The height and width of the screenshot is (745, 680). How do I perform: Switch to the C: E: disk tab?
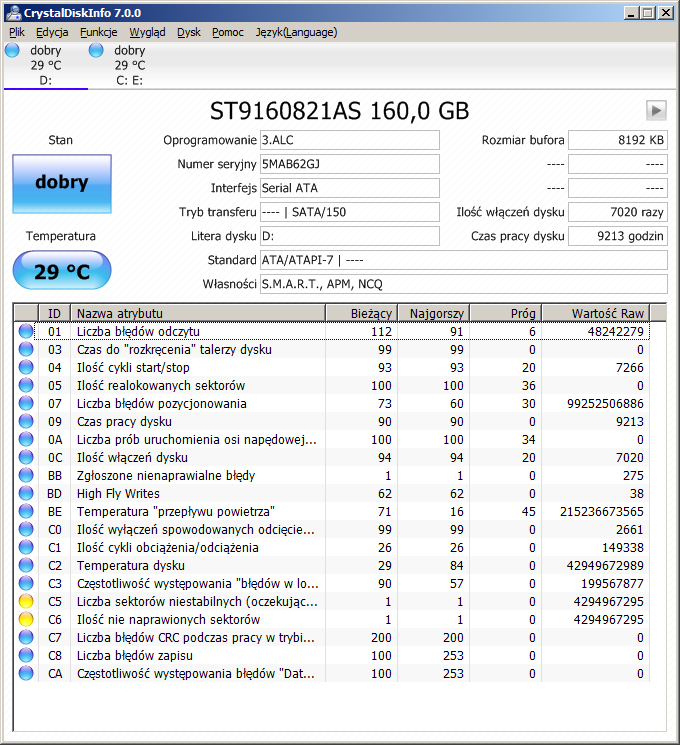click(x=130, y=65)
